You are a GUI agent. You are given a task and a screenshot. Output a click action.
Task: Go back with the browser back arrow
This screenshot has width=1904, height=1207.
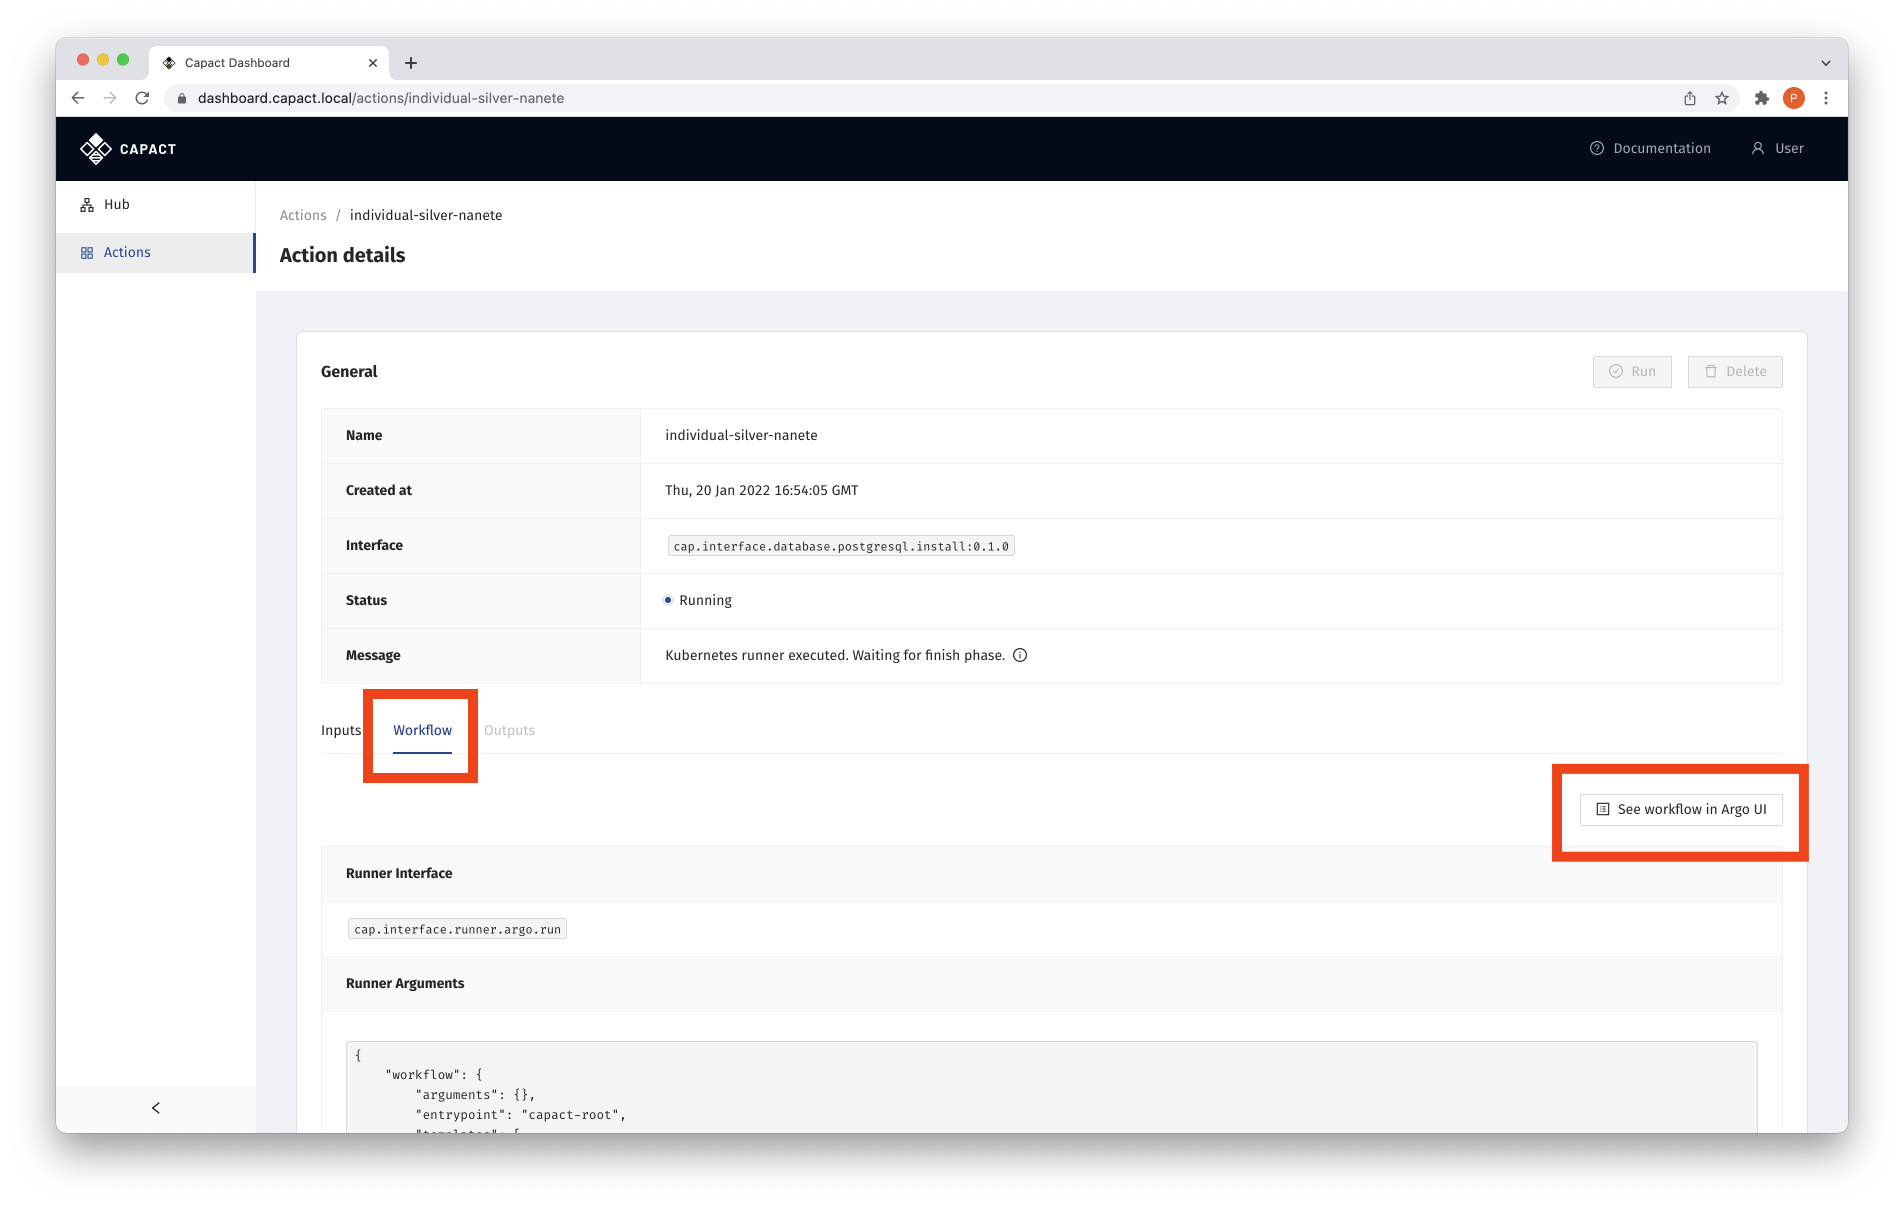77,98
